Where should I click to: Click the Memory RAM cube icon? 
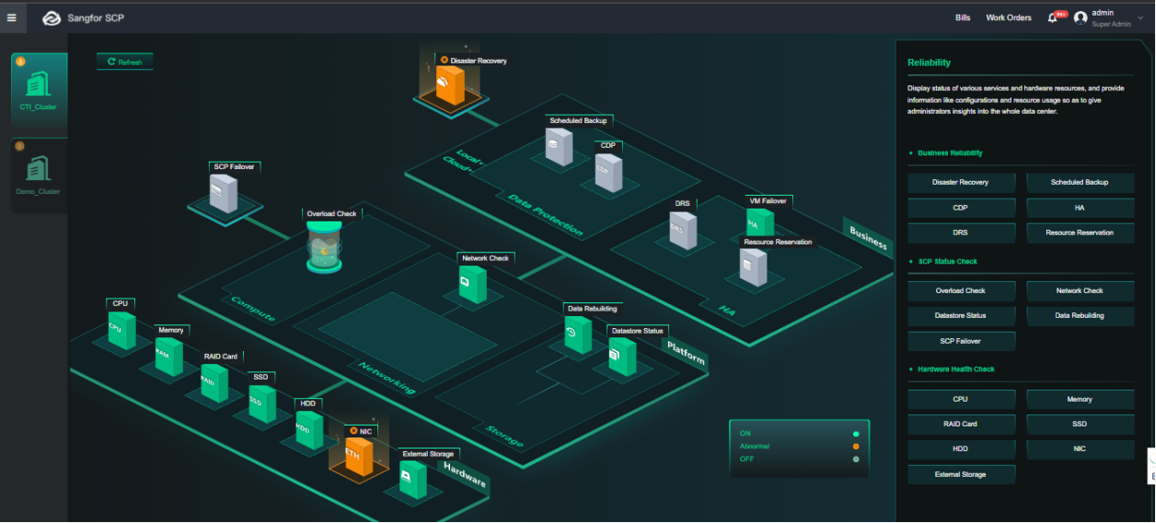click(x=169, y=356)
